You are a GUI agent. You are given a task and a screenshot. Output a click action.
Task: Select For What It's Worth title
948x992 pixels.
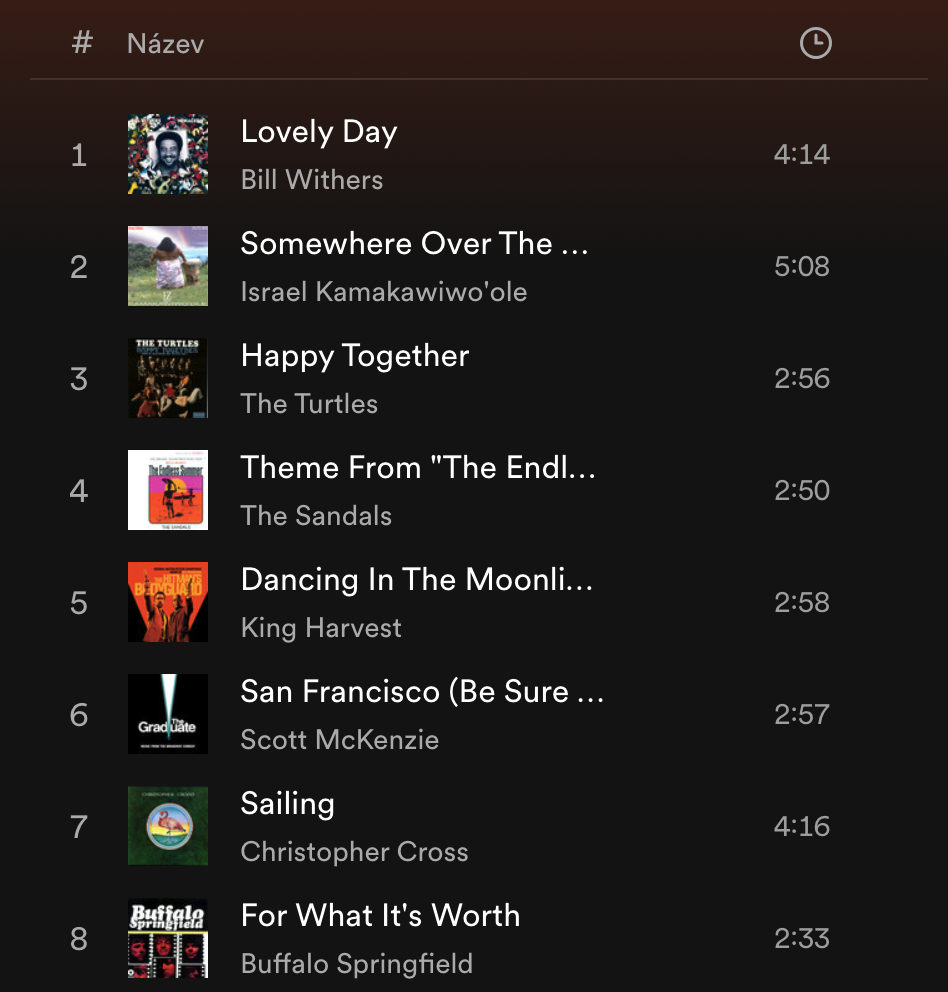pyautogui.click(x=380, y=916)
